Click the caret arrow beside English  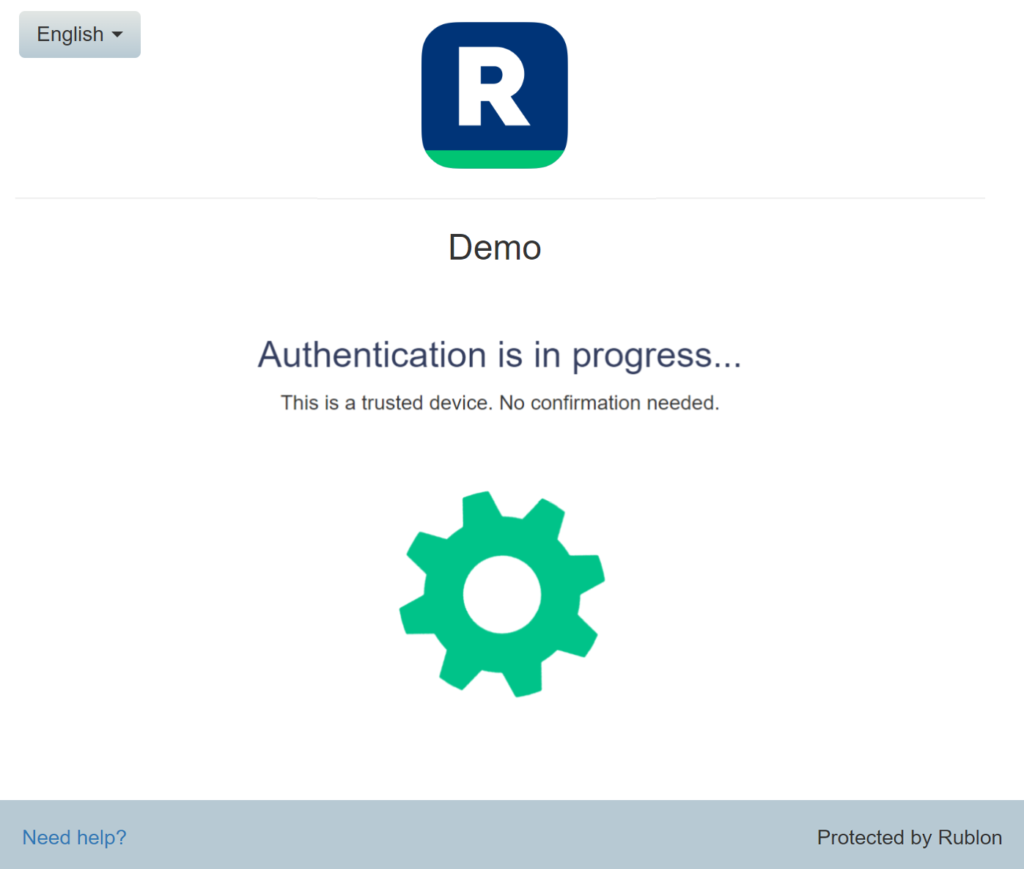[x=117, y=35]
